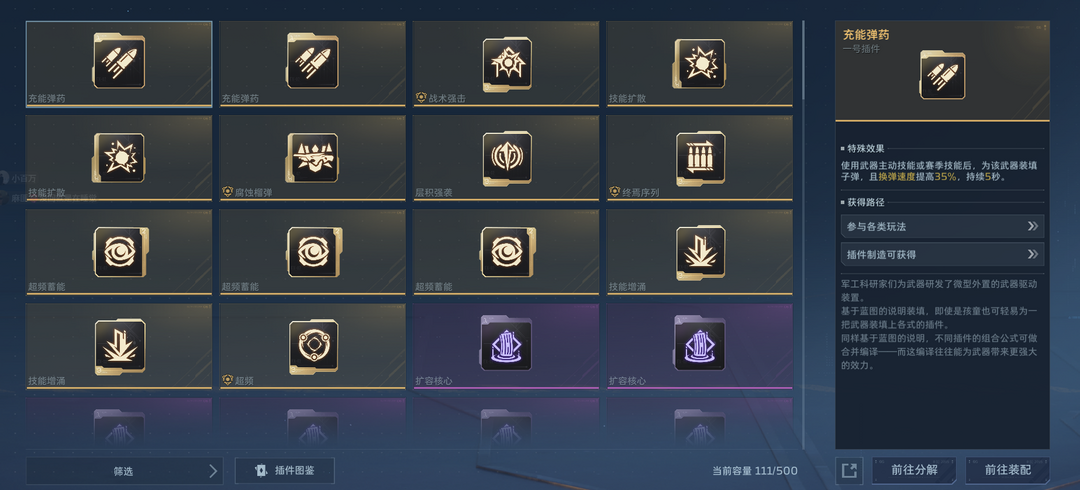The width and height of the screenshot is (1080, 490).
Task: Expand the 参与各类玩法 acquisition path
Action: [x=942, y=226]
